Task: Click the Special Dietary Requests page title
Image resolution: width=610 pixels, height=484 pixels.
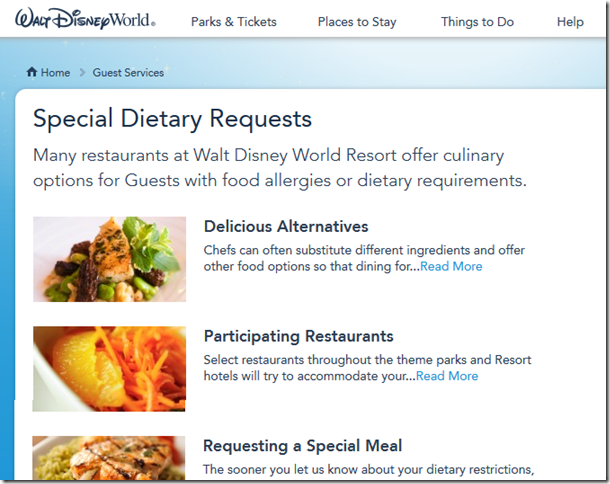Action: (172, 119)
